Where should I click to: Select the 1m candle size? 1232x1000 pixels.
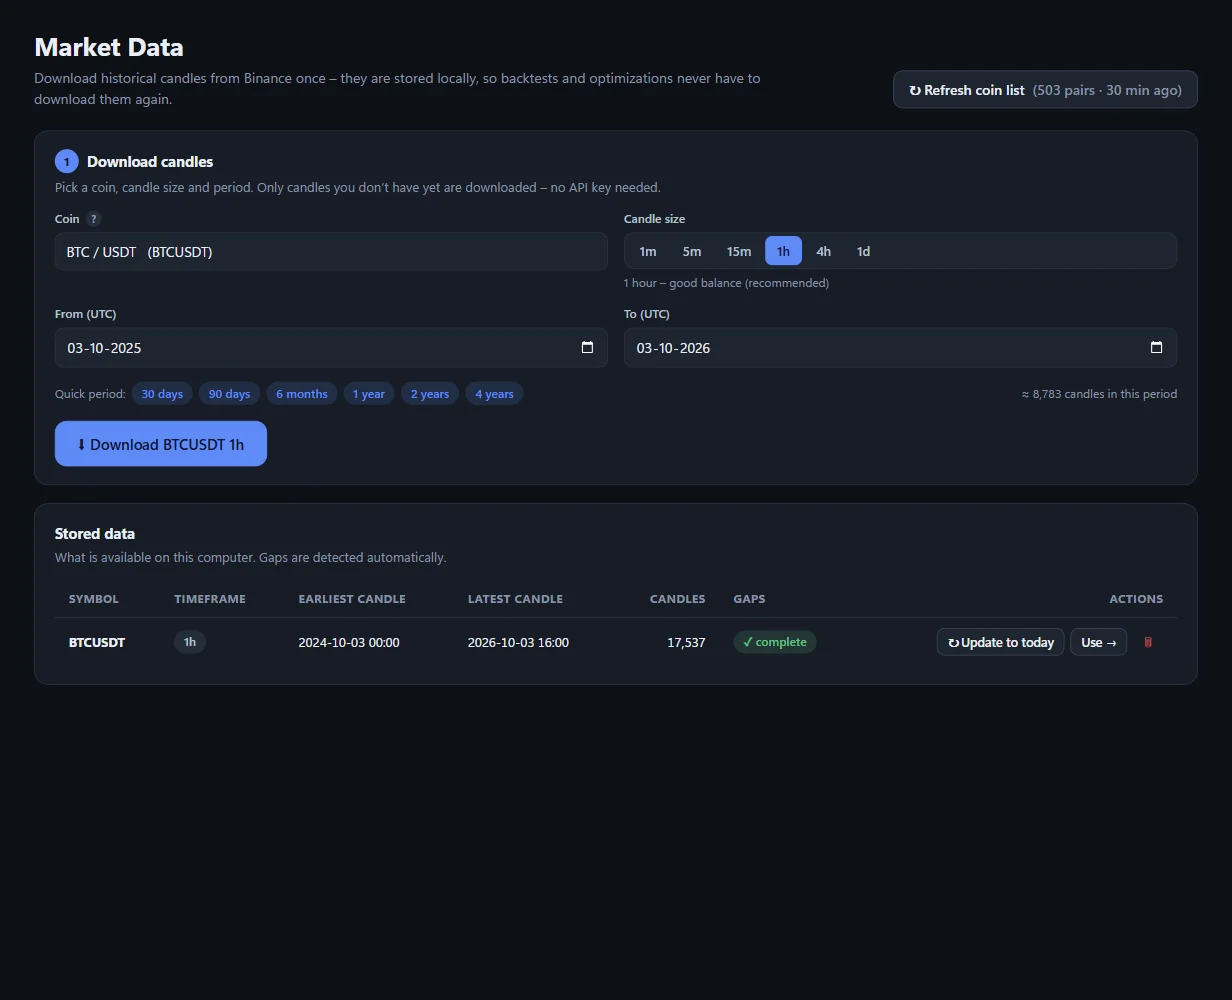pos(647,251)
